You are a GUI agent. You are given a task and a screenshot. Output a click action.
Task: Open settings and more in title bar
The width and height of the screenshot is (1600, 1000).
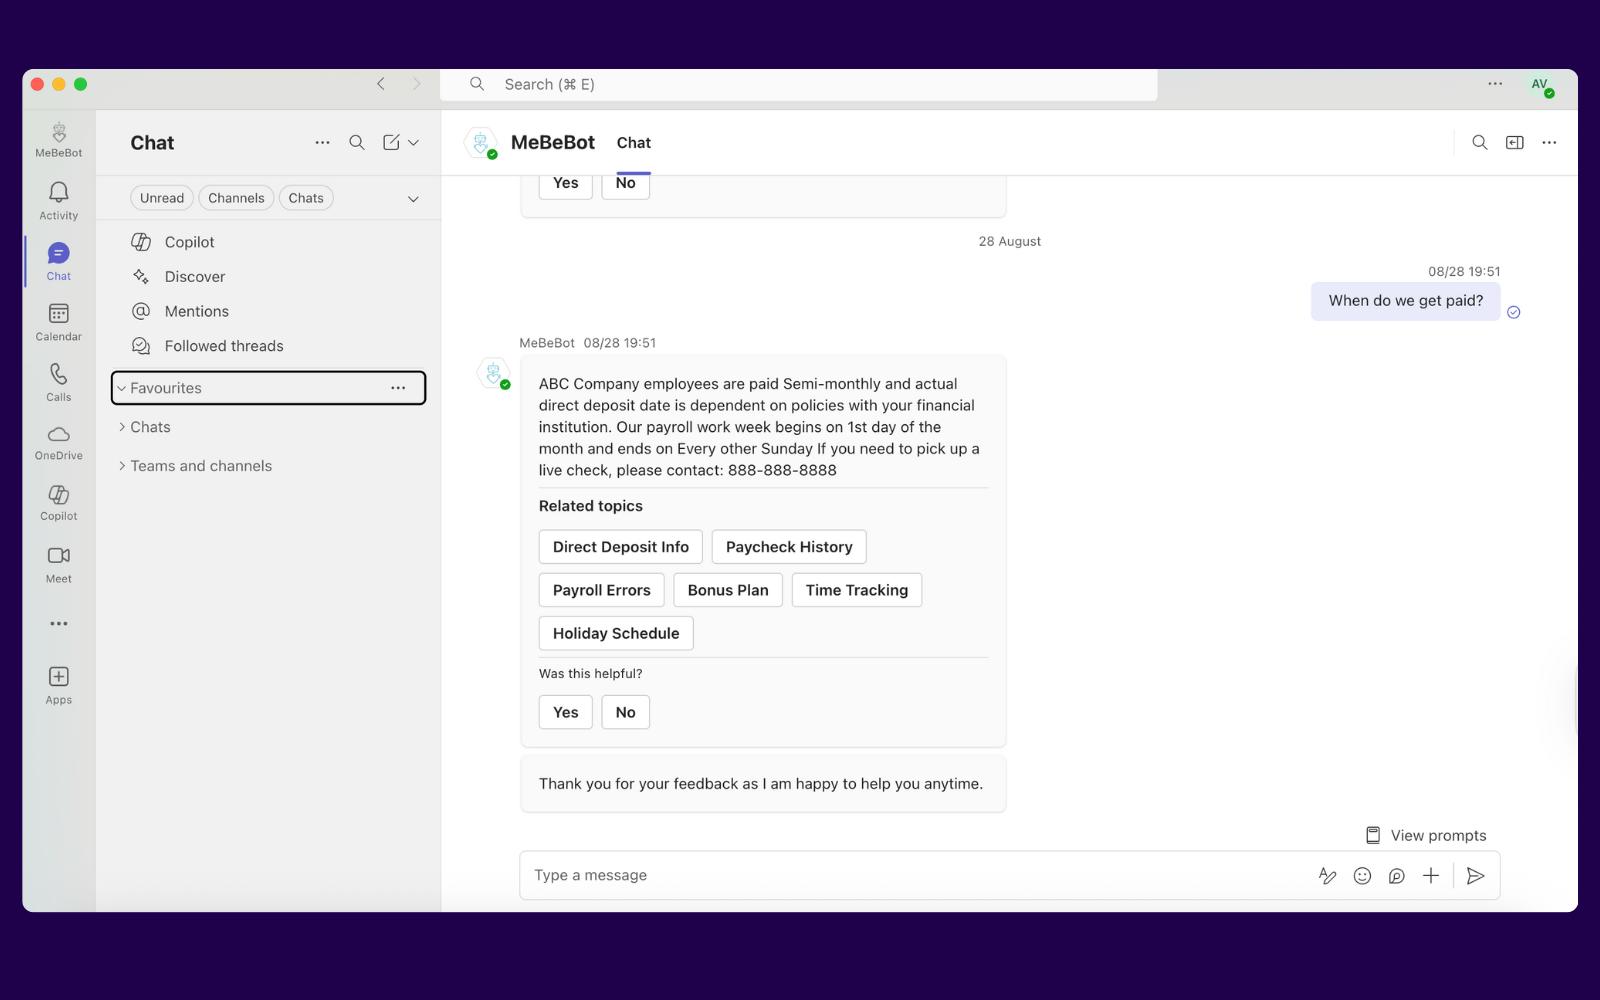[1495, 84]
